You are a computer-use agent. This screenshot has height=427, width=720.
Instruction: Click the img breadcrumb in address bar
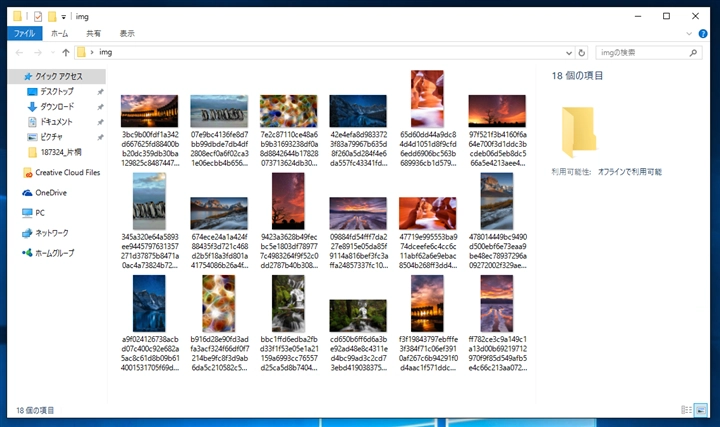coord(106,52)
